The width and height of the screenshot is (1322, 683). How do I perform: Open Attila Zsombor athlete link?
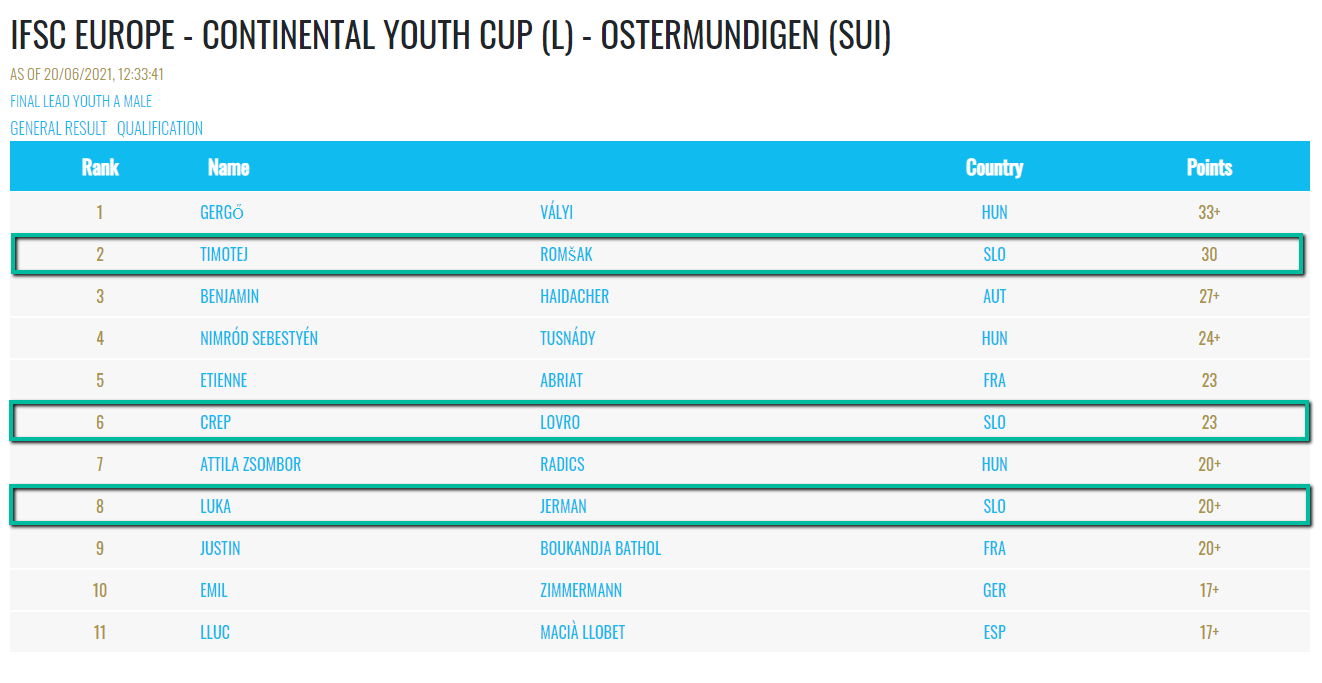point(250,464)
